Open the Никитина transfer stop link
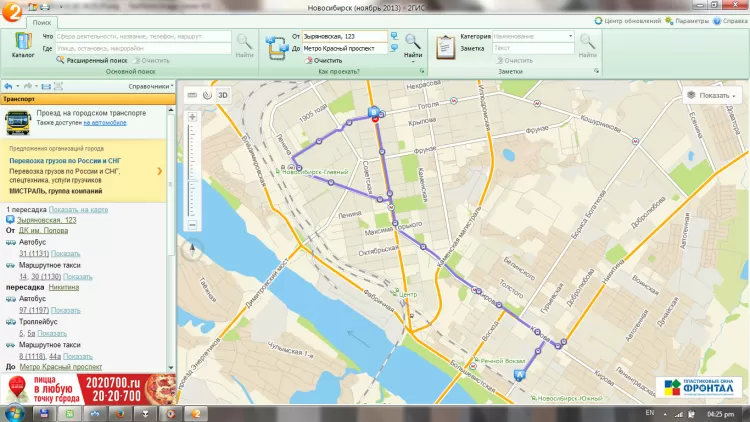Image resolution: width=750 pixels, height=422 pixels. tap(64, 287)
